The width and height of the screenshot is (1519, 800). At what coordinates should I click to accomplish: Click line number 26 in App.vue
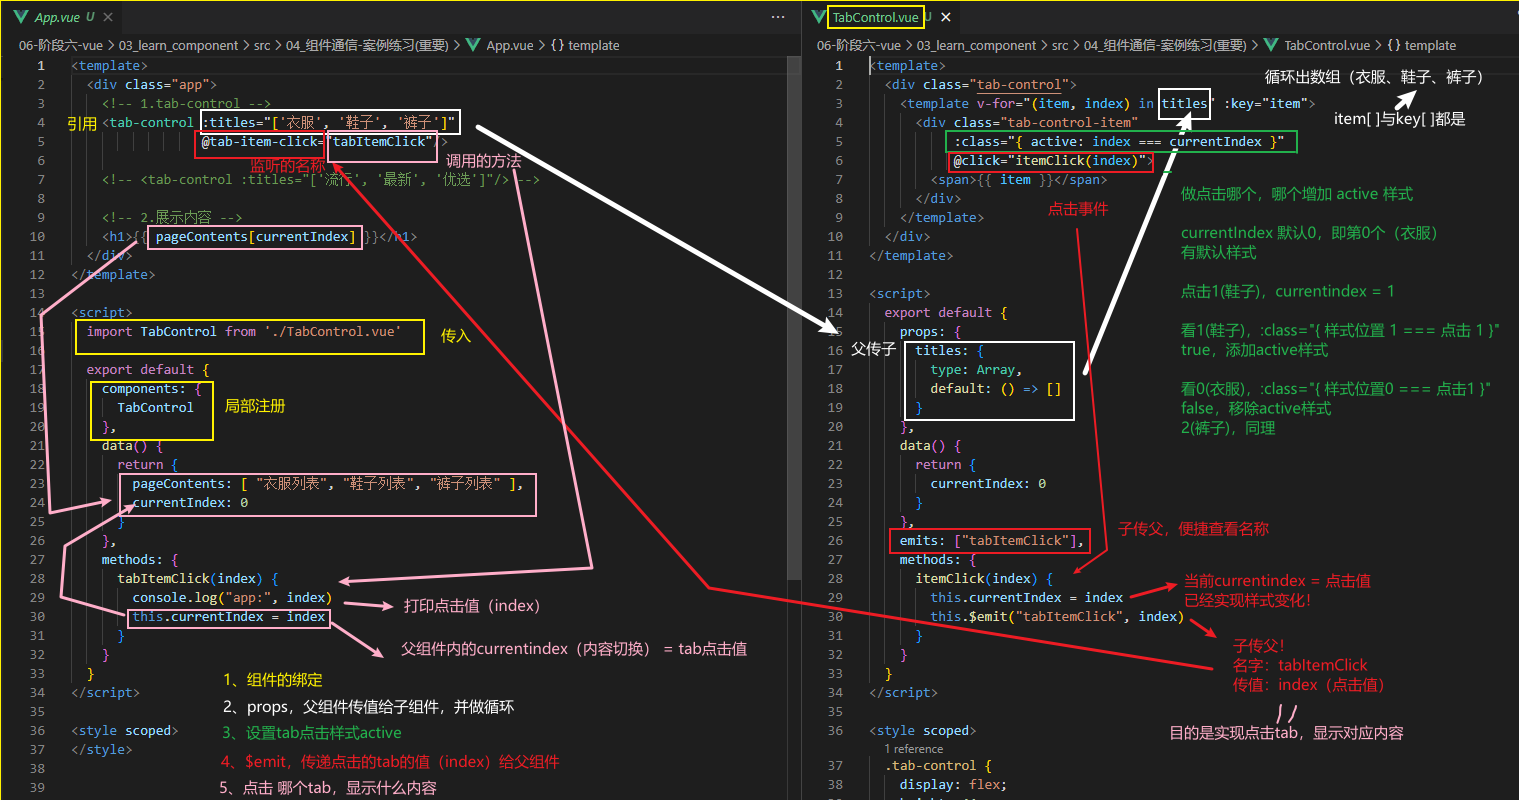tap(37, 540)
